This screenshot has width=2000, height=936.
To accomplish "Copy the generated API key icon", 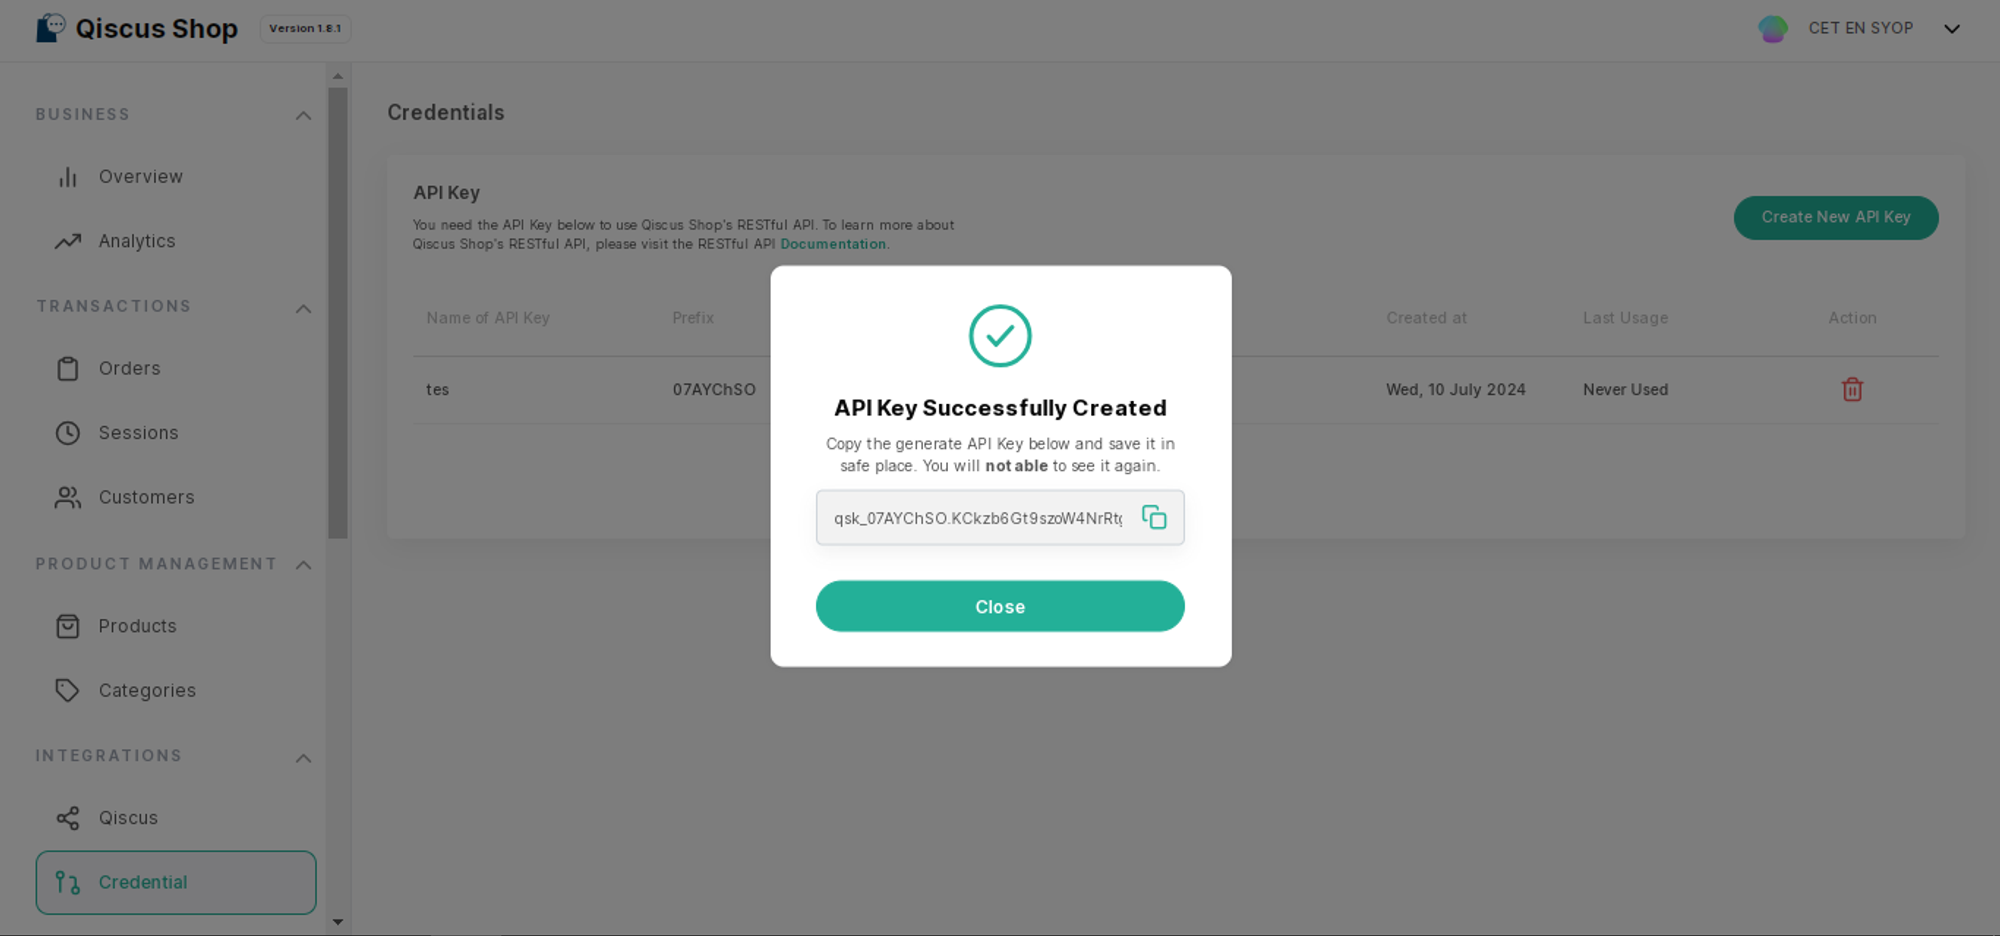I will (1154, 517).
